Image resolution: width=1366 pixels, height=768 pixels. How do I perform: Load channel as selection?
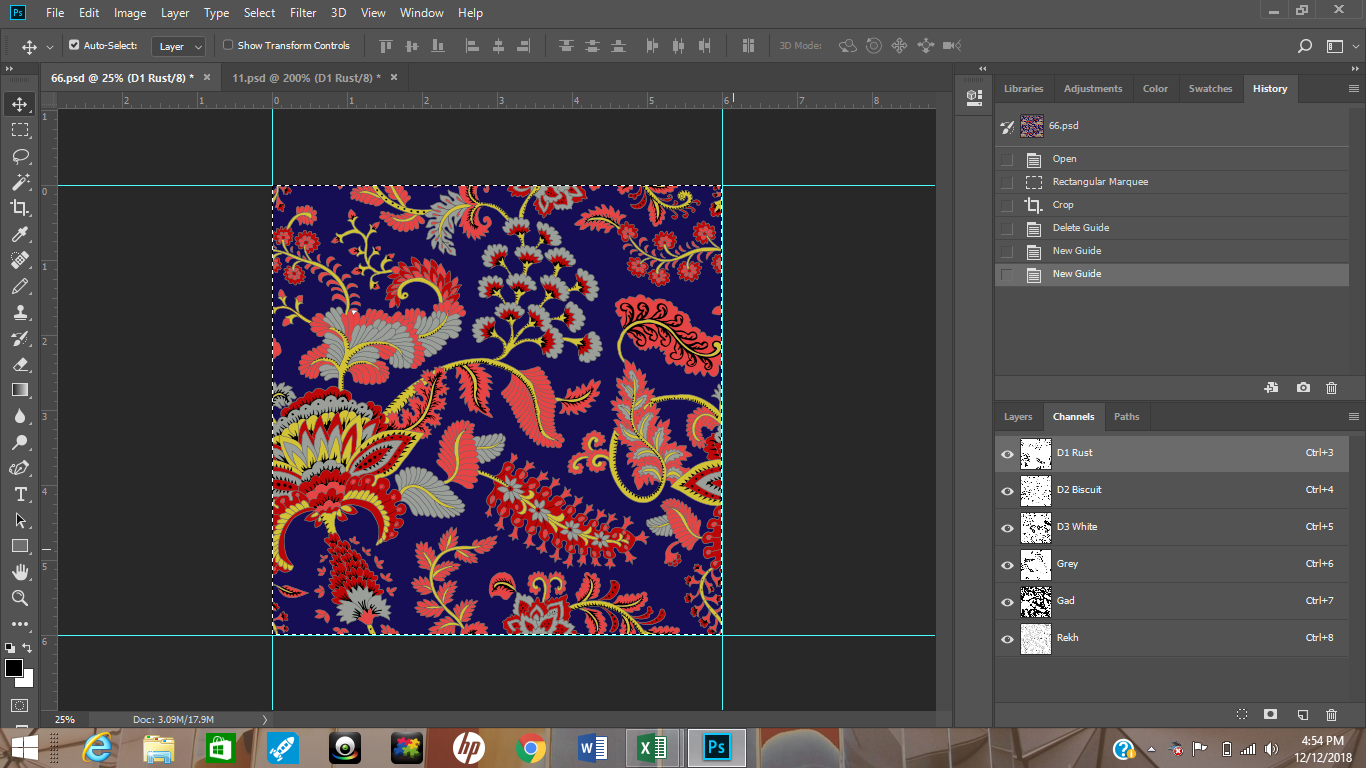(x=1241, y=715)
